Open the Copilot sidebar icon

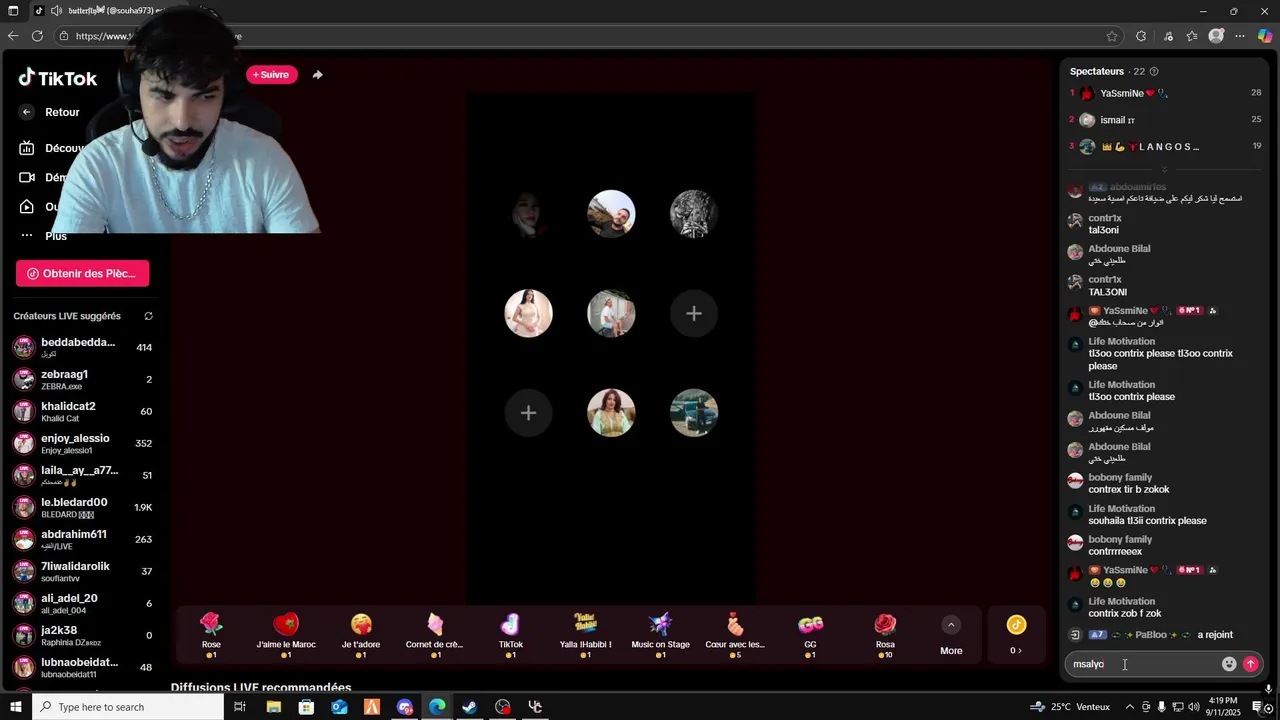(x=1264, y=36)
